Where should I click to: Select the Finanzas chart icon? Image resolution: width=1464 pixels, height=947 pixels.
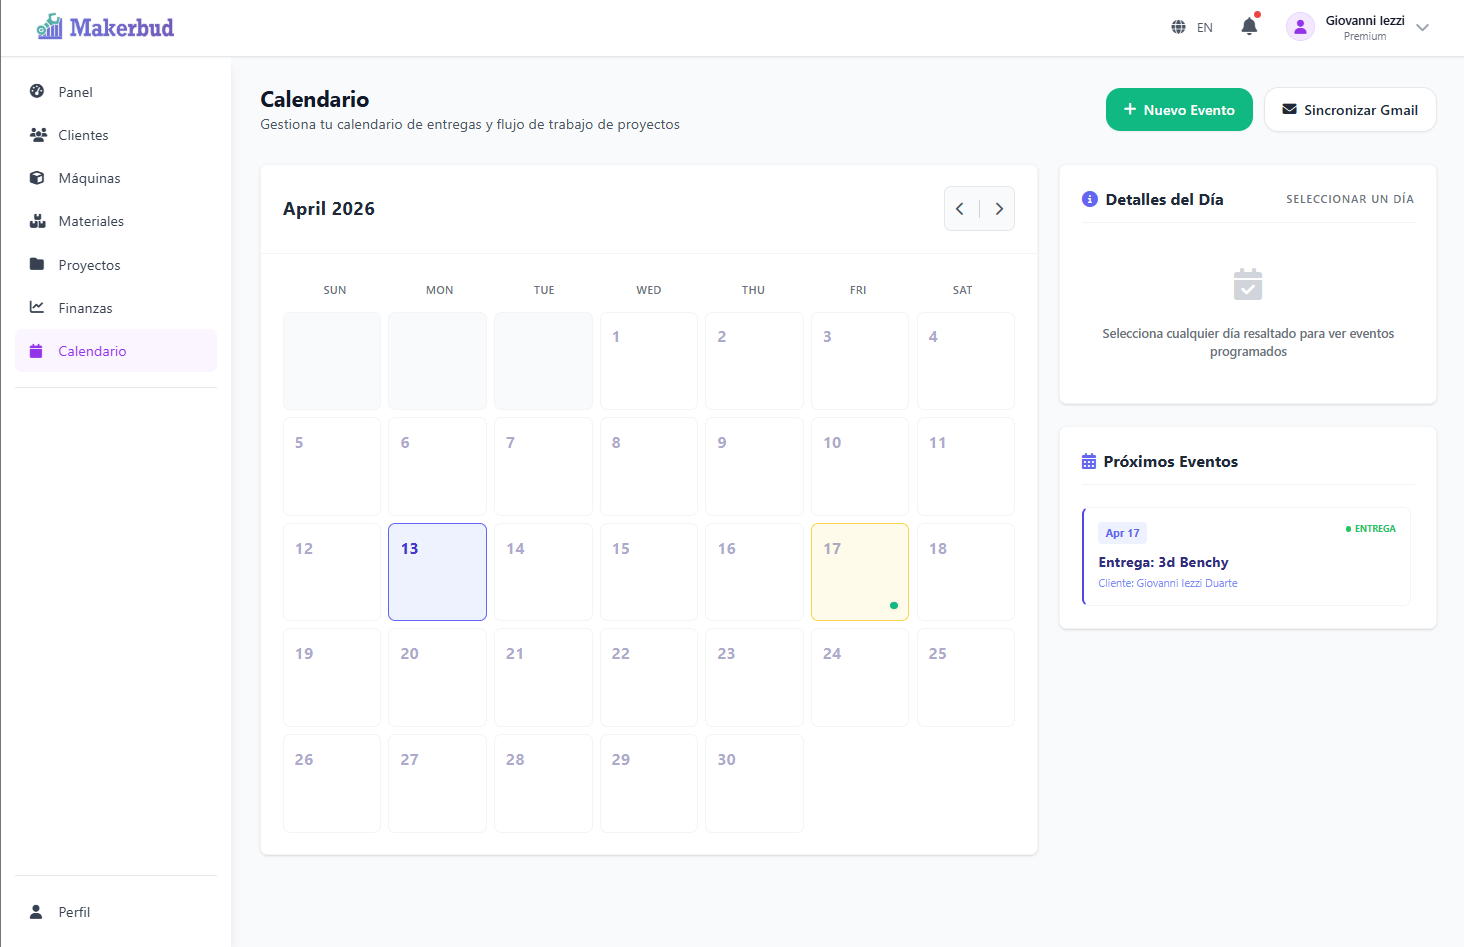pyautogui.click(x=36, y=307)
